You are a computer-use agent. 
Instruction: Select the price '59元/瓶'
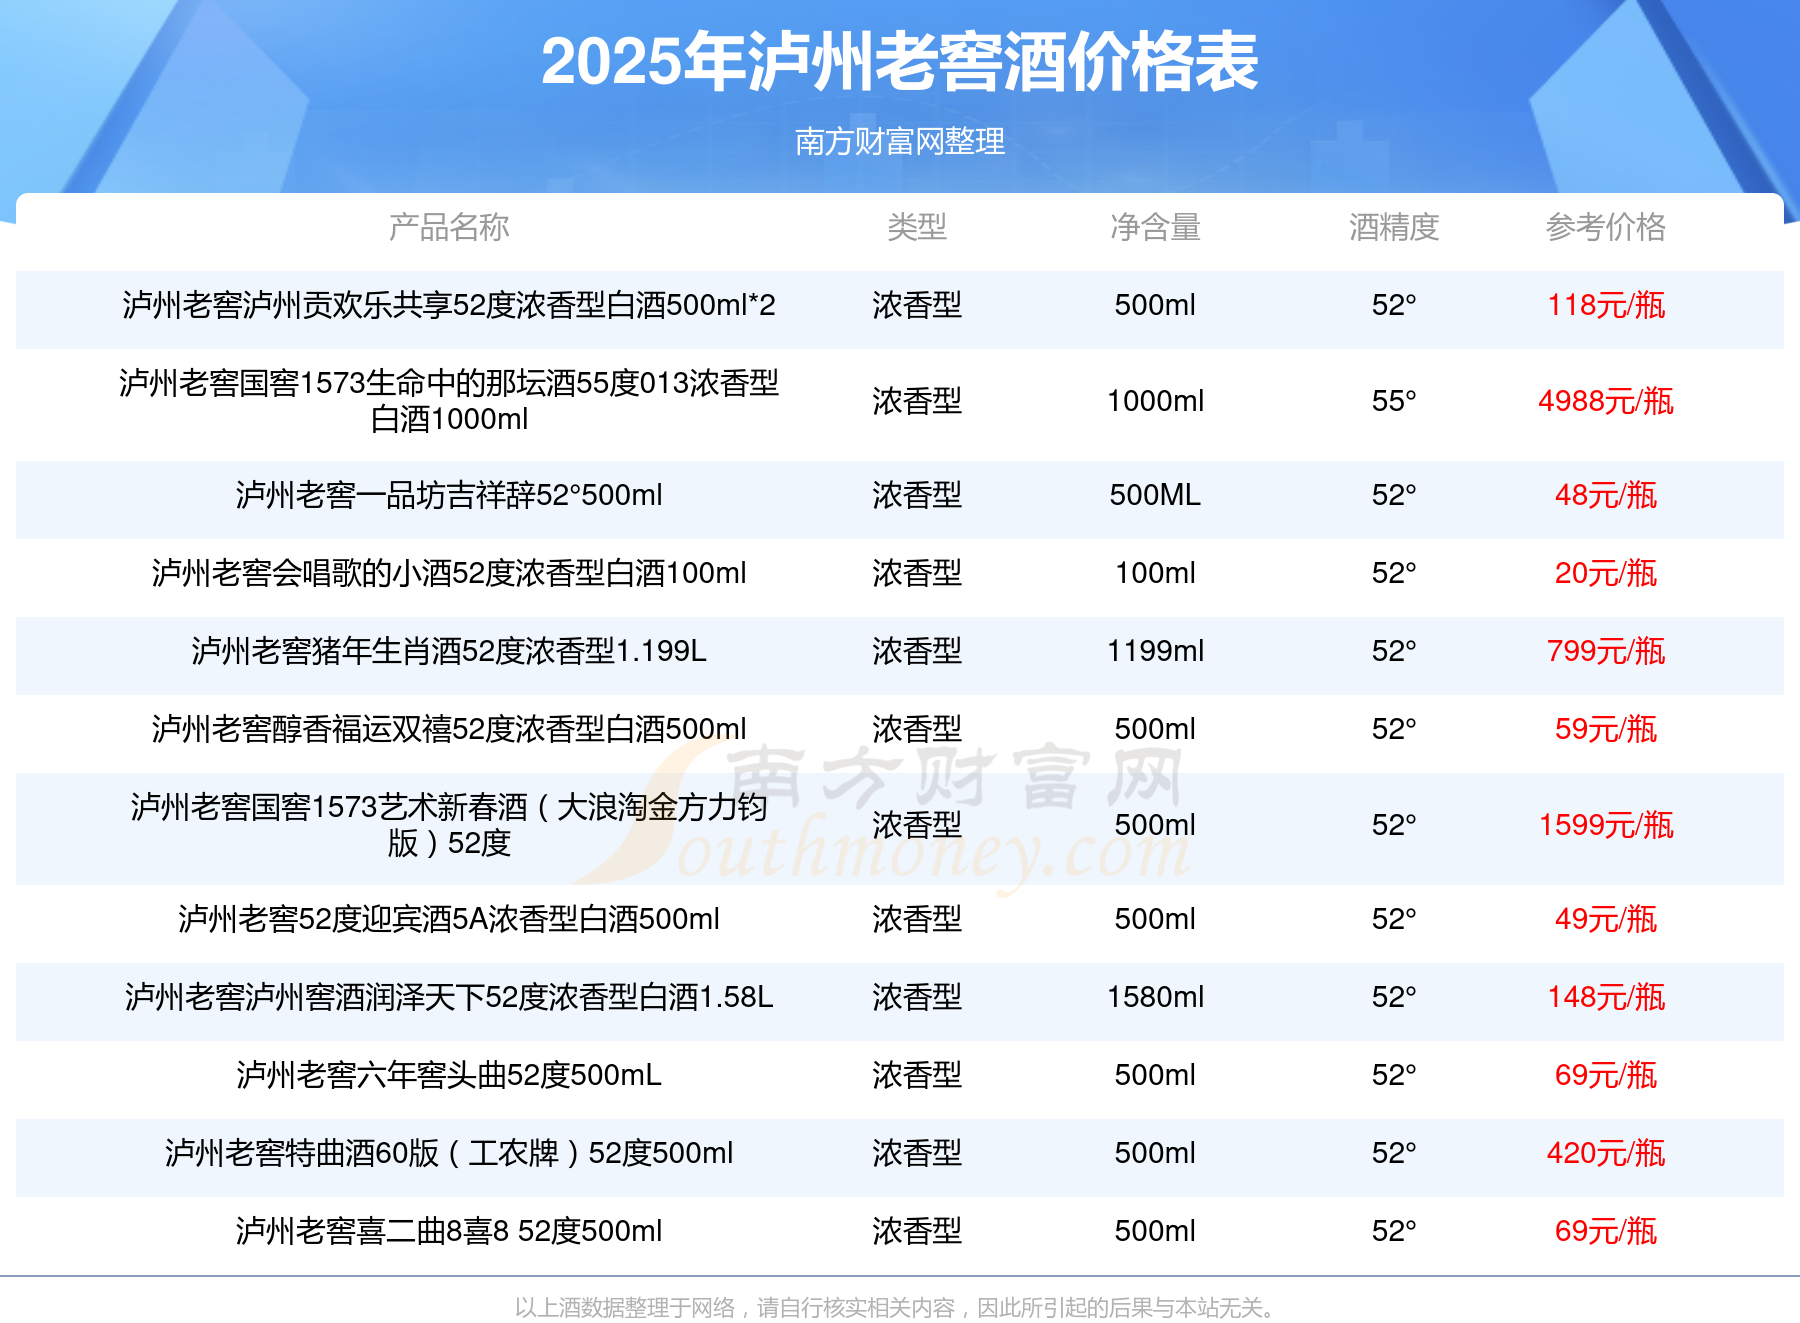coord(1606,729)
